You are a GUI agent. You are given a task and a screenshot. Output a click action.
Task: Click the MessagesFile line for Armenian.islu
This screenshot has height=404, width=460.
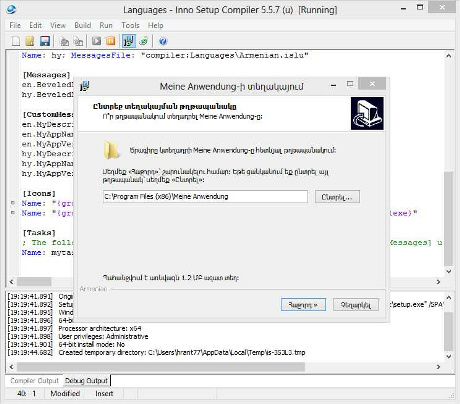tap(165, 55)
